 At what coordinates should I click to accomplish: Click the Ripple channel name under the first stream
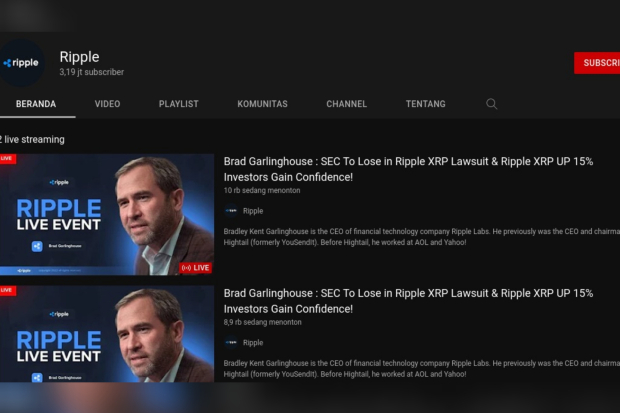(x=253, y=211)
